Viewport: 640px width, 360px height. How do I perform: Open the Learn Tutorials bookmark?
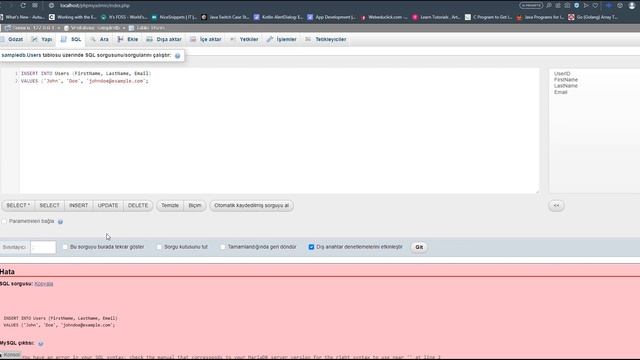tap(436, 17)
